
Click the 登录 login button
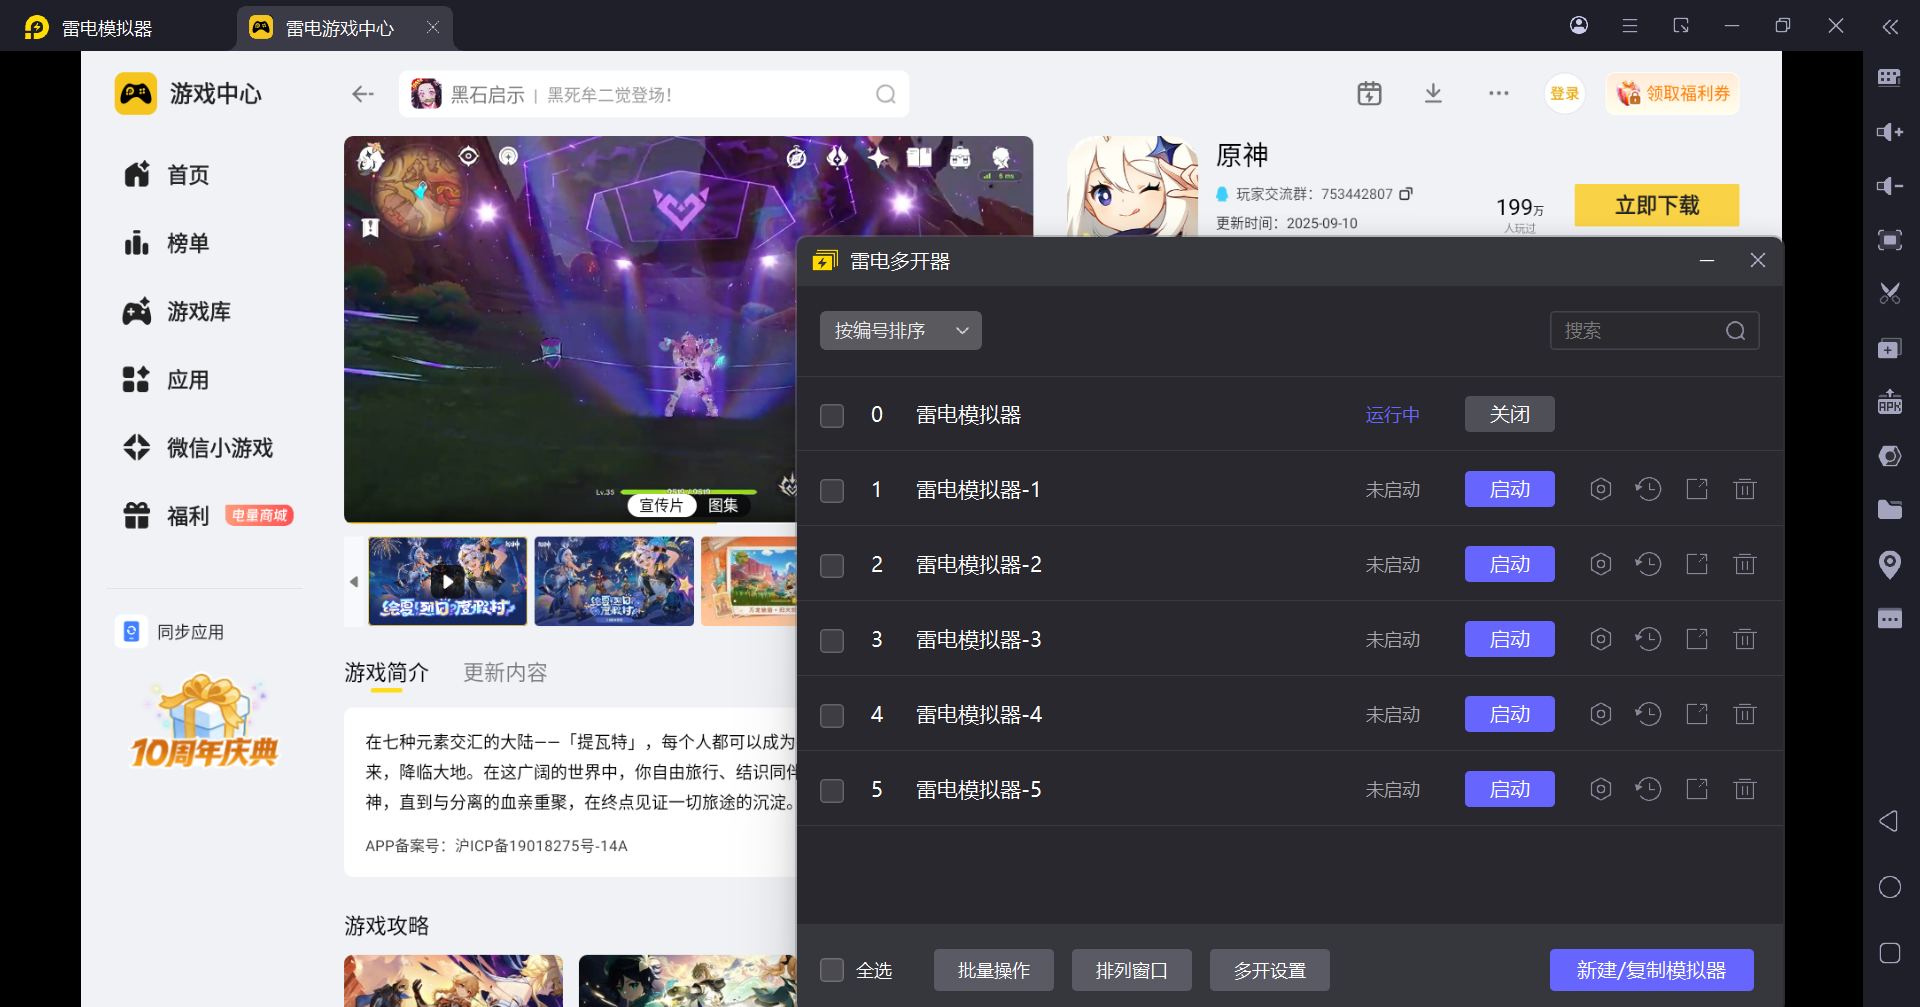coord(1564,94)
